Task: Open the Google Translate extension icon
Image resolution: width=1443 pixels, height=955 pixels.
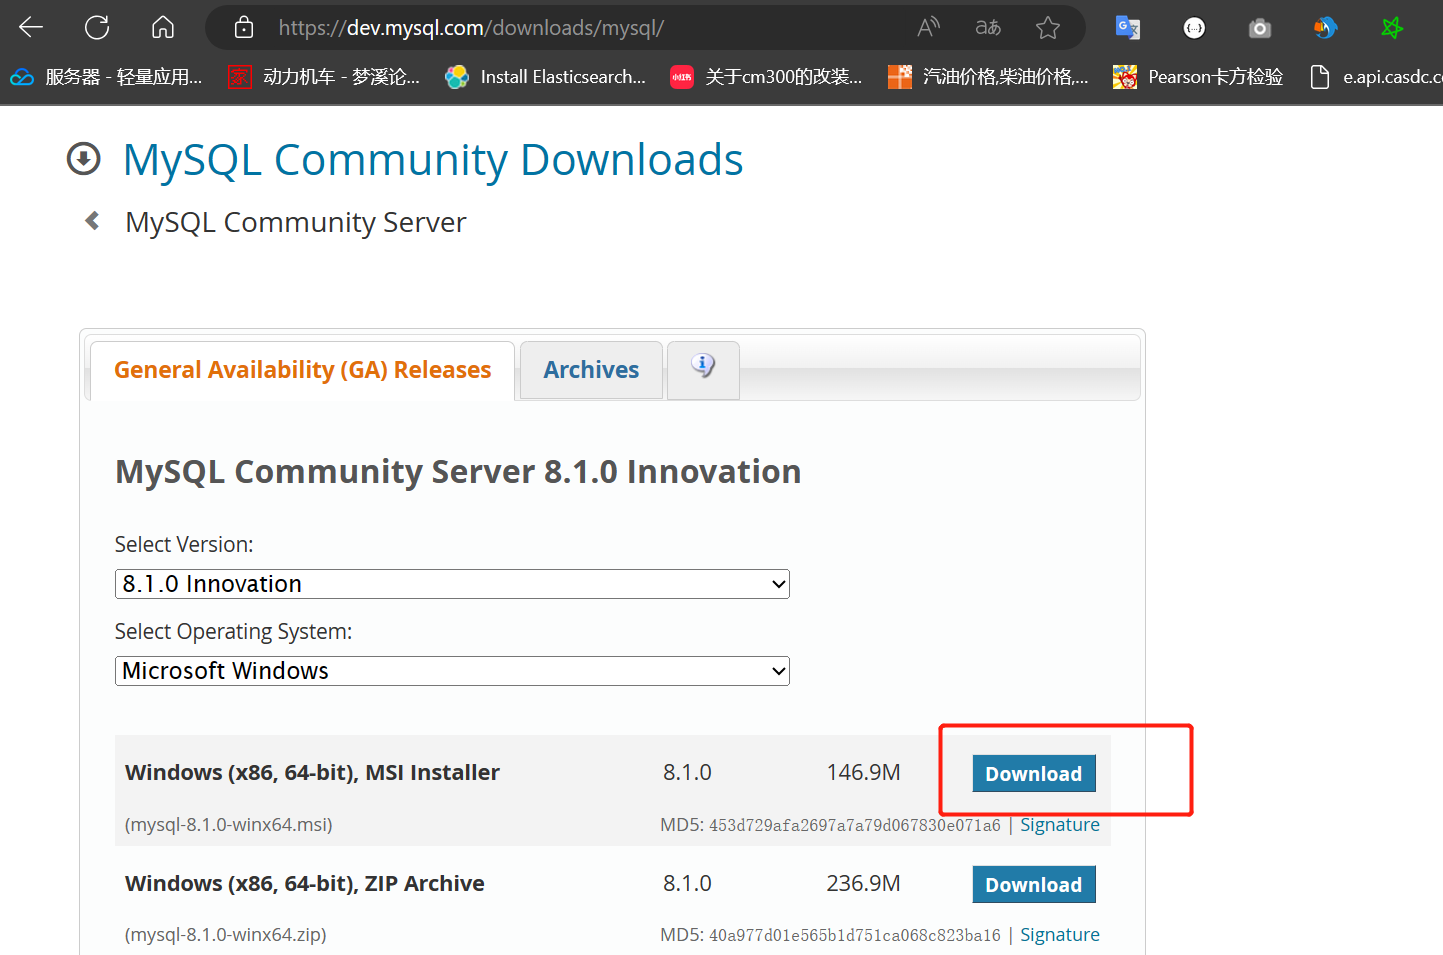Action: (x=1128, y=27)
